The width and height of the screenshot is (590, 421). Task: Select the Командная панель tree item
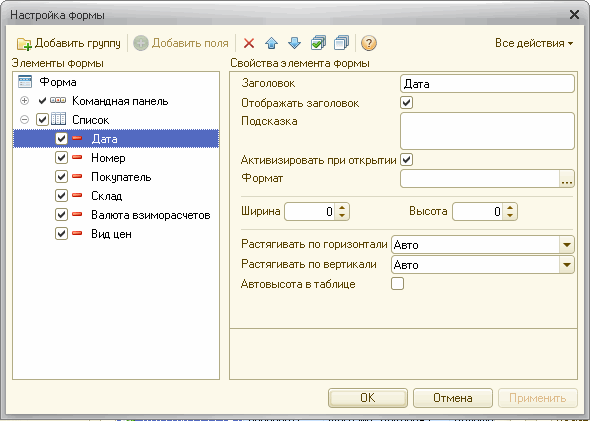click(x=120, y=101)
